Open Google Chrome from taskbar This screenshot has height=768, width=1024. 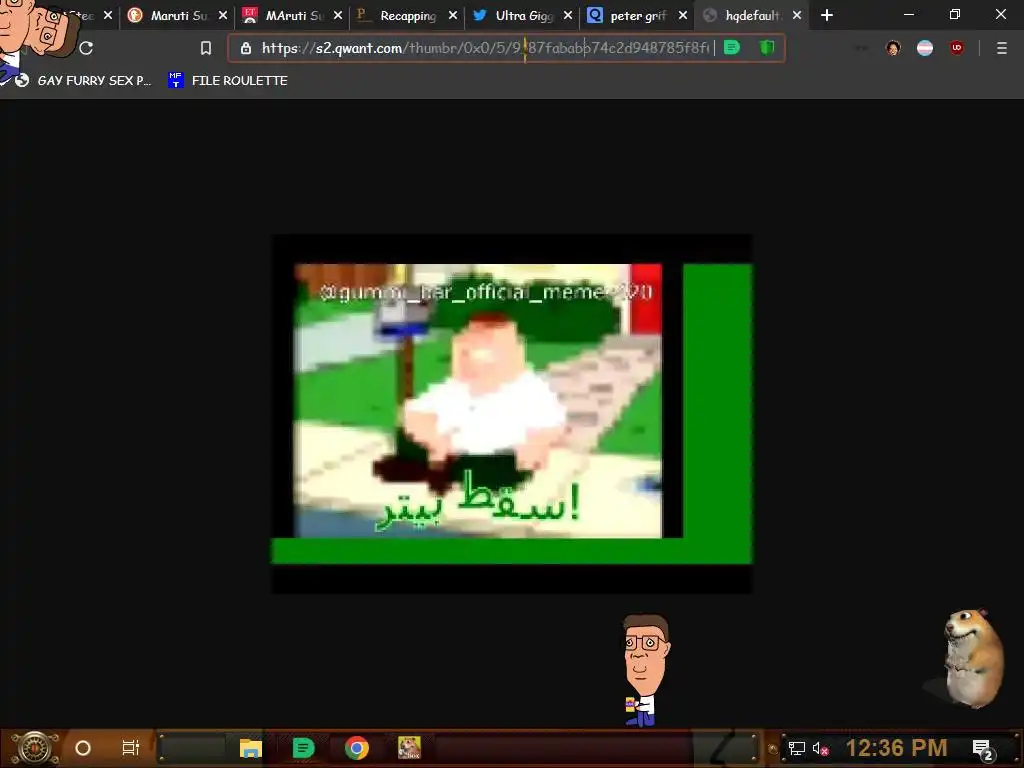click(x=357, y=748)
